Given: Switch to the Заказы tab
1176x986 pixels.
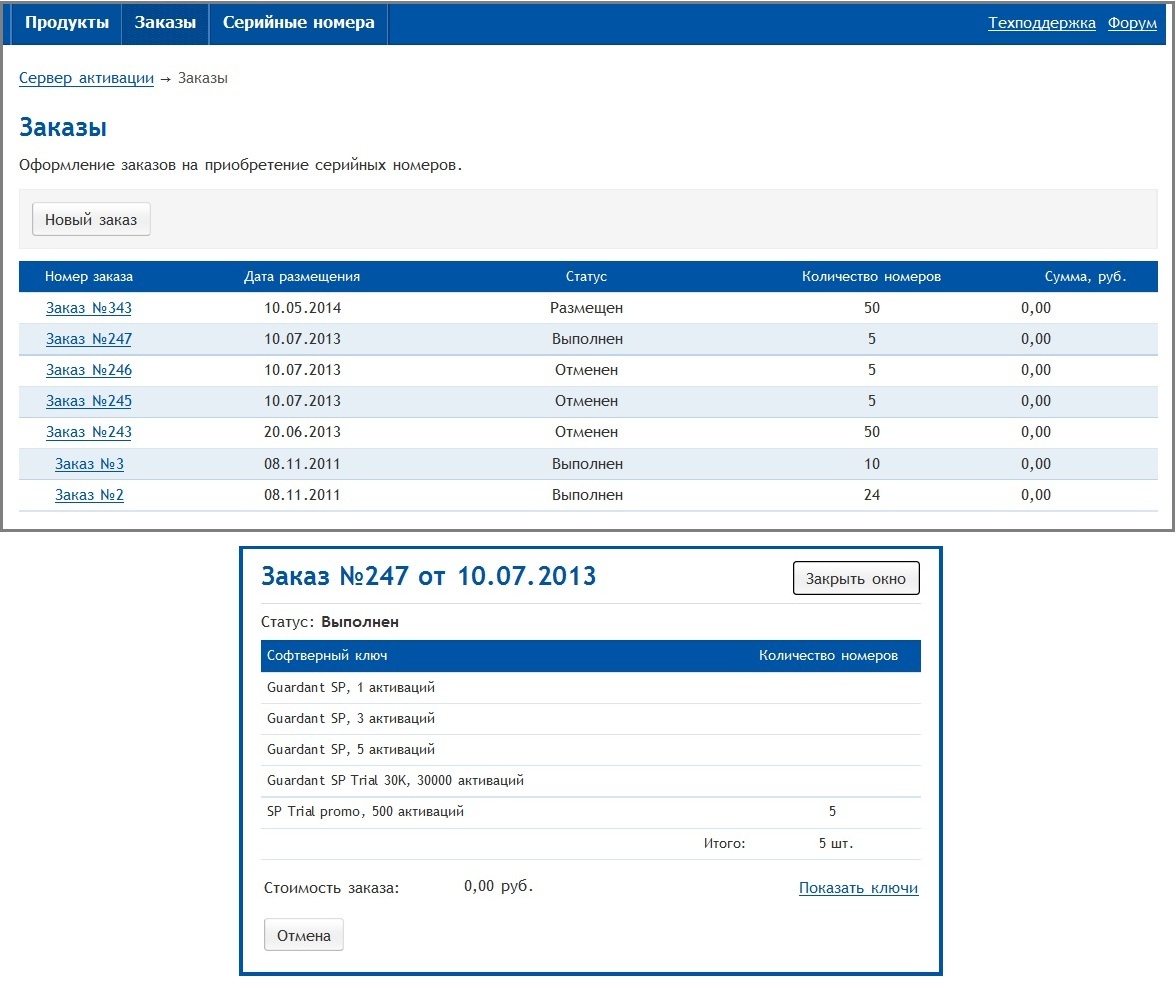Looking at the screenshot, I should click(x=165, y=23).
